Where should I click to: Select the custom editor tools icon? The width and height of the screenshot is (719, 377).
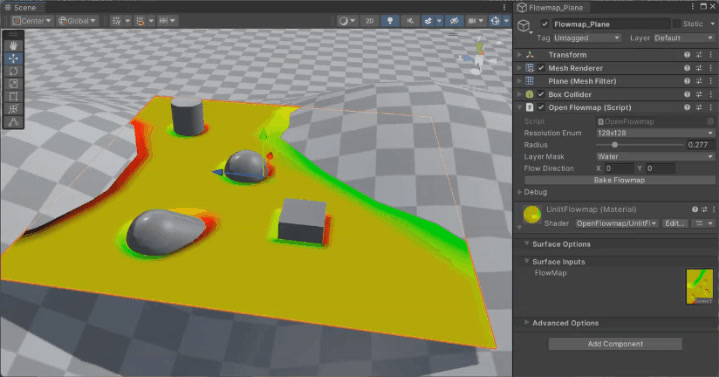pyautogui.click(x=13, y=122)
